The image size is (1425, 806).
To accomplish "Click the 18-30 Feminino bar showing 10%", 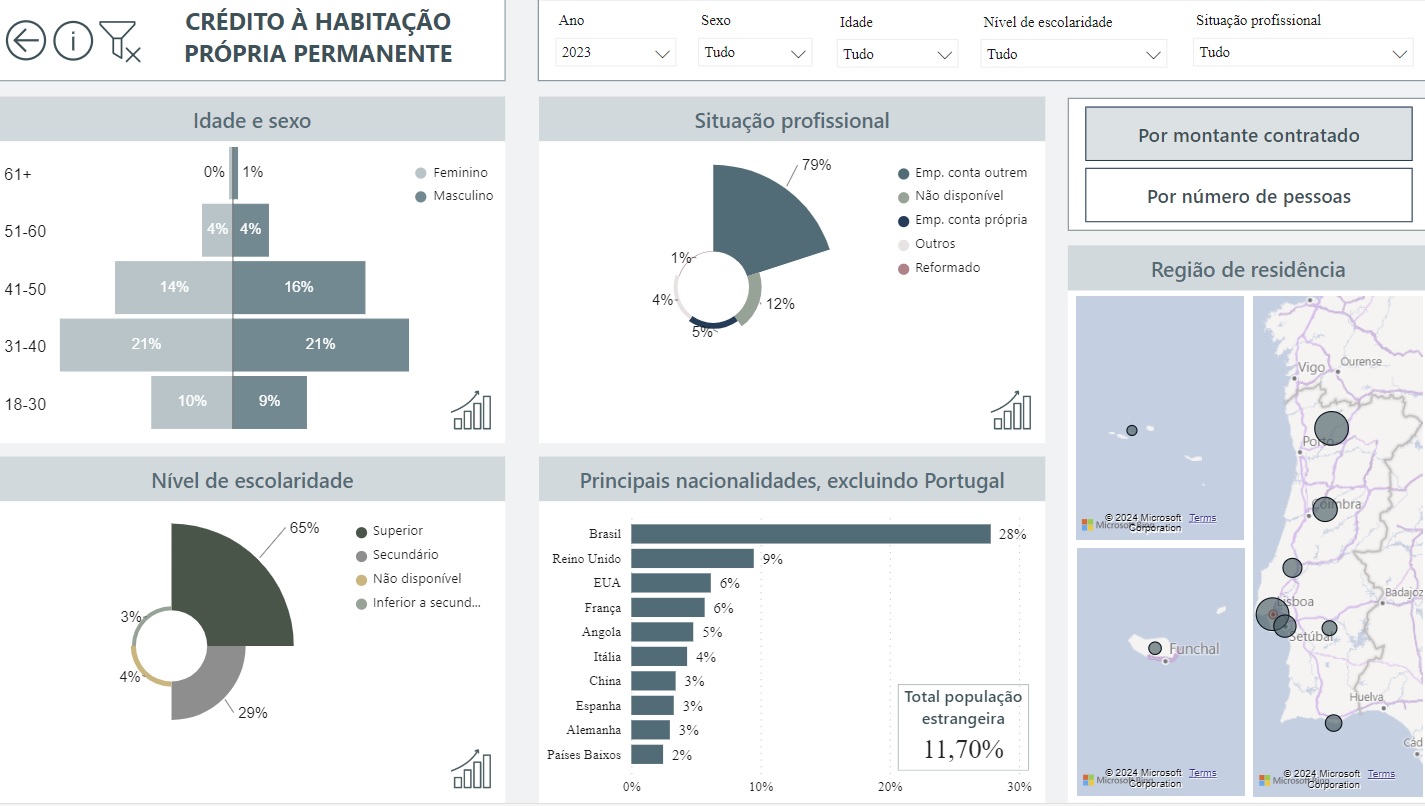I will tap(192, 402).
